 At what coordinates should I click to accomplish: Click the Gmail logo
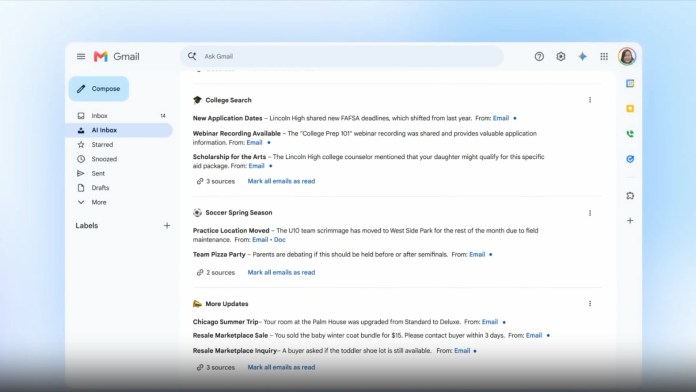coord(116,56)
